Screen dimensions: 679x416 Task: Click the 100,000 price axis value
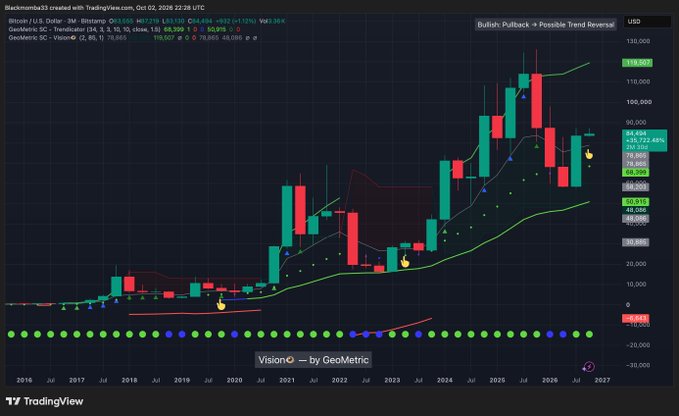point(639,102)
